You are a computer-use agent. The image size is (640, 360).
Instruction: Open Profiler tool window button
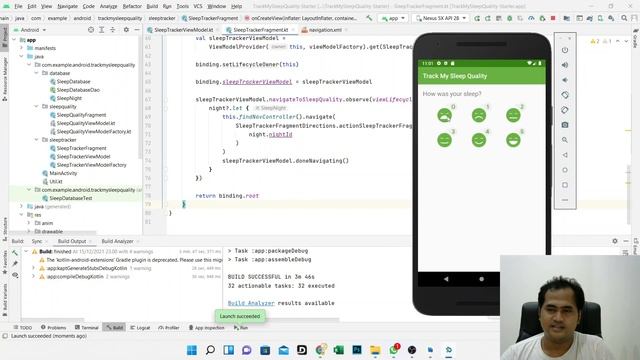(x=169, y=328)
